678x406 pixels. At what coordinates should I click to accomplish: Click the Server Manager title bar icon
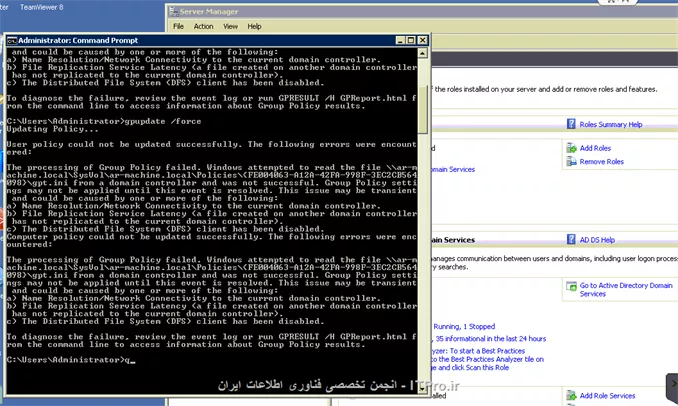click(173, 12)
